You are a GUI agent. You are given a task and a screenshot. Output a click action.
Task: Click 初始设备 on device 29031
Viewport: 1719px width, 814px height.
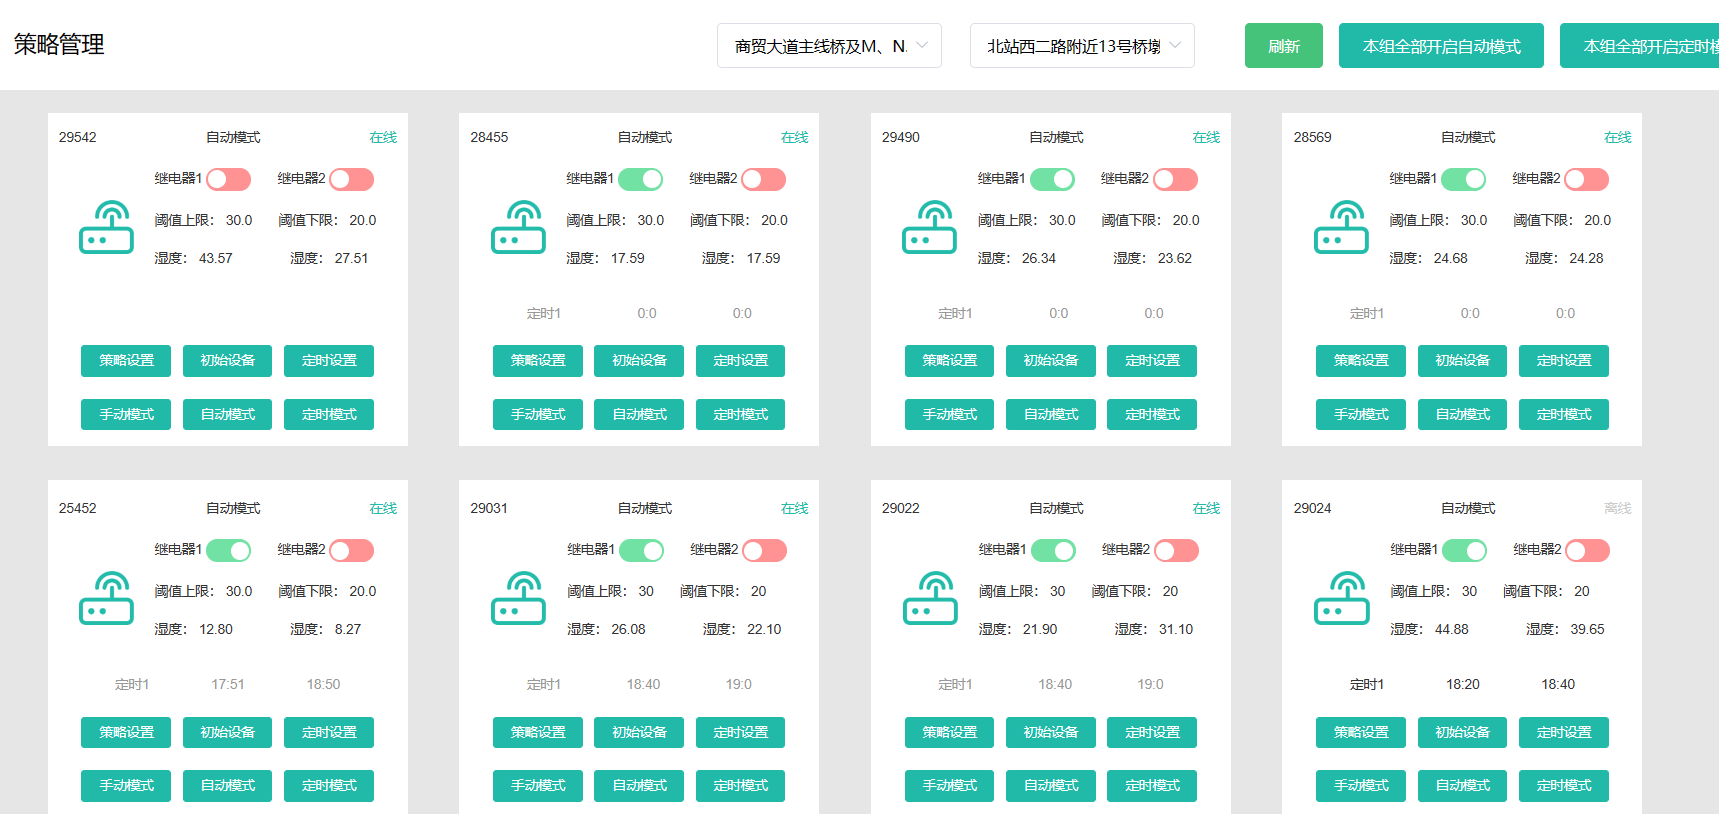tap(639, 732)
